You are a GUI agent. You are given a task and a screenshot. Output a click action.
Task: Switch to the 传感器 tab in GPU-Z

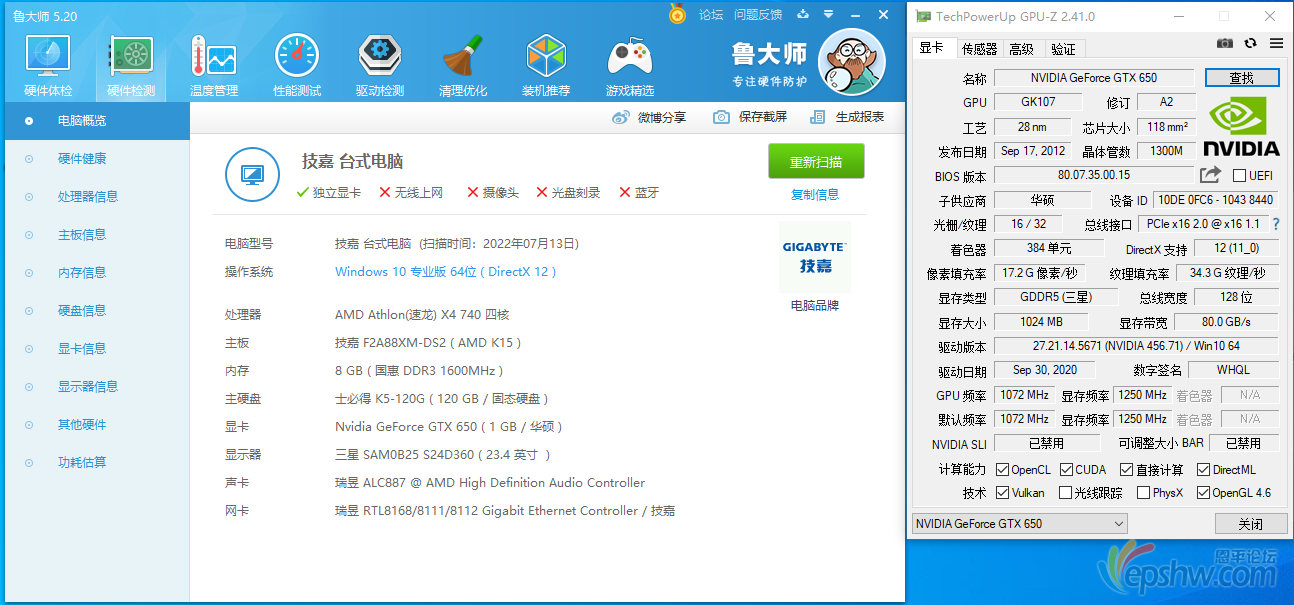coord(979,49)
